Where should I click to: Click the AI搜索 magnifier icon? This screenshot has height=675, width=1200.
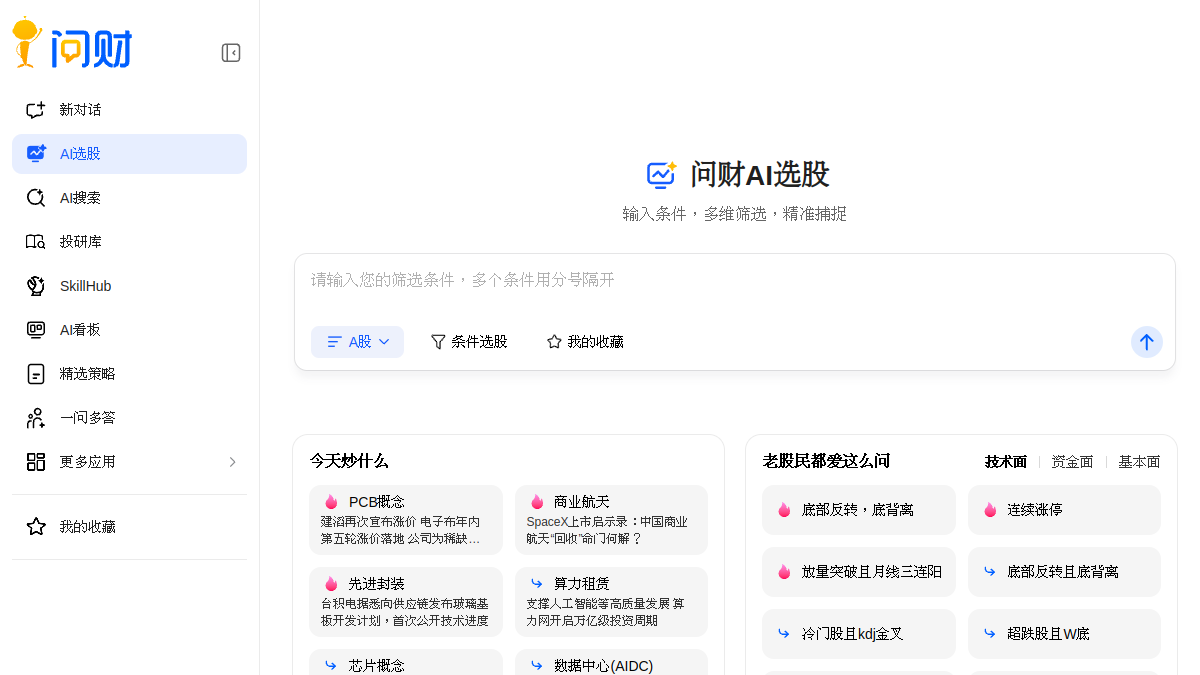(x=36, y=198)
